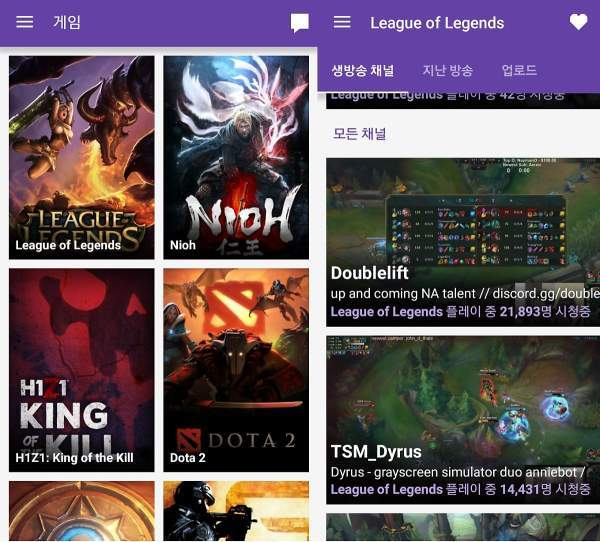Viewport: 600px width, 542px height.
Task: Click League of Legends link under Doublelift
Action: 386,312
